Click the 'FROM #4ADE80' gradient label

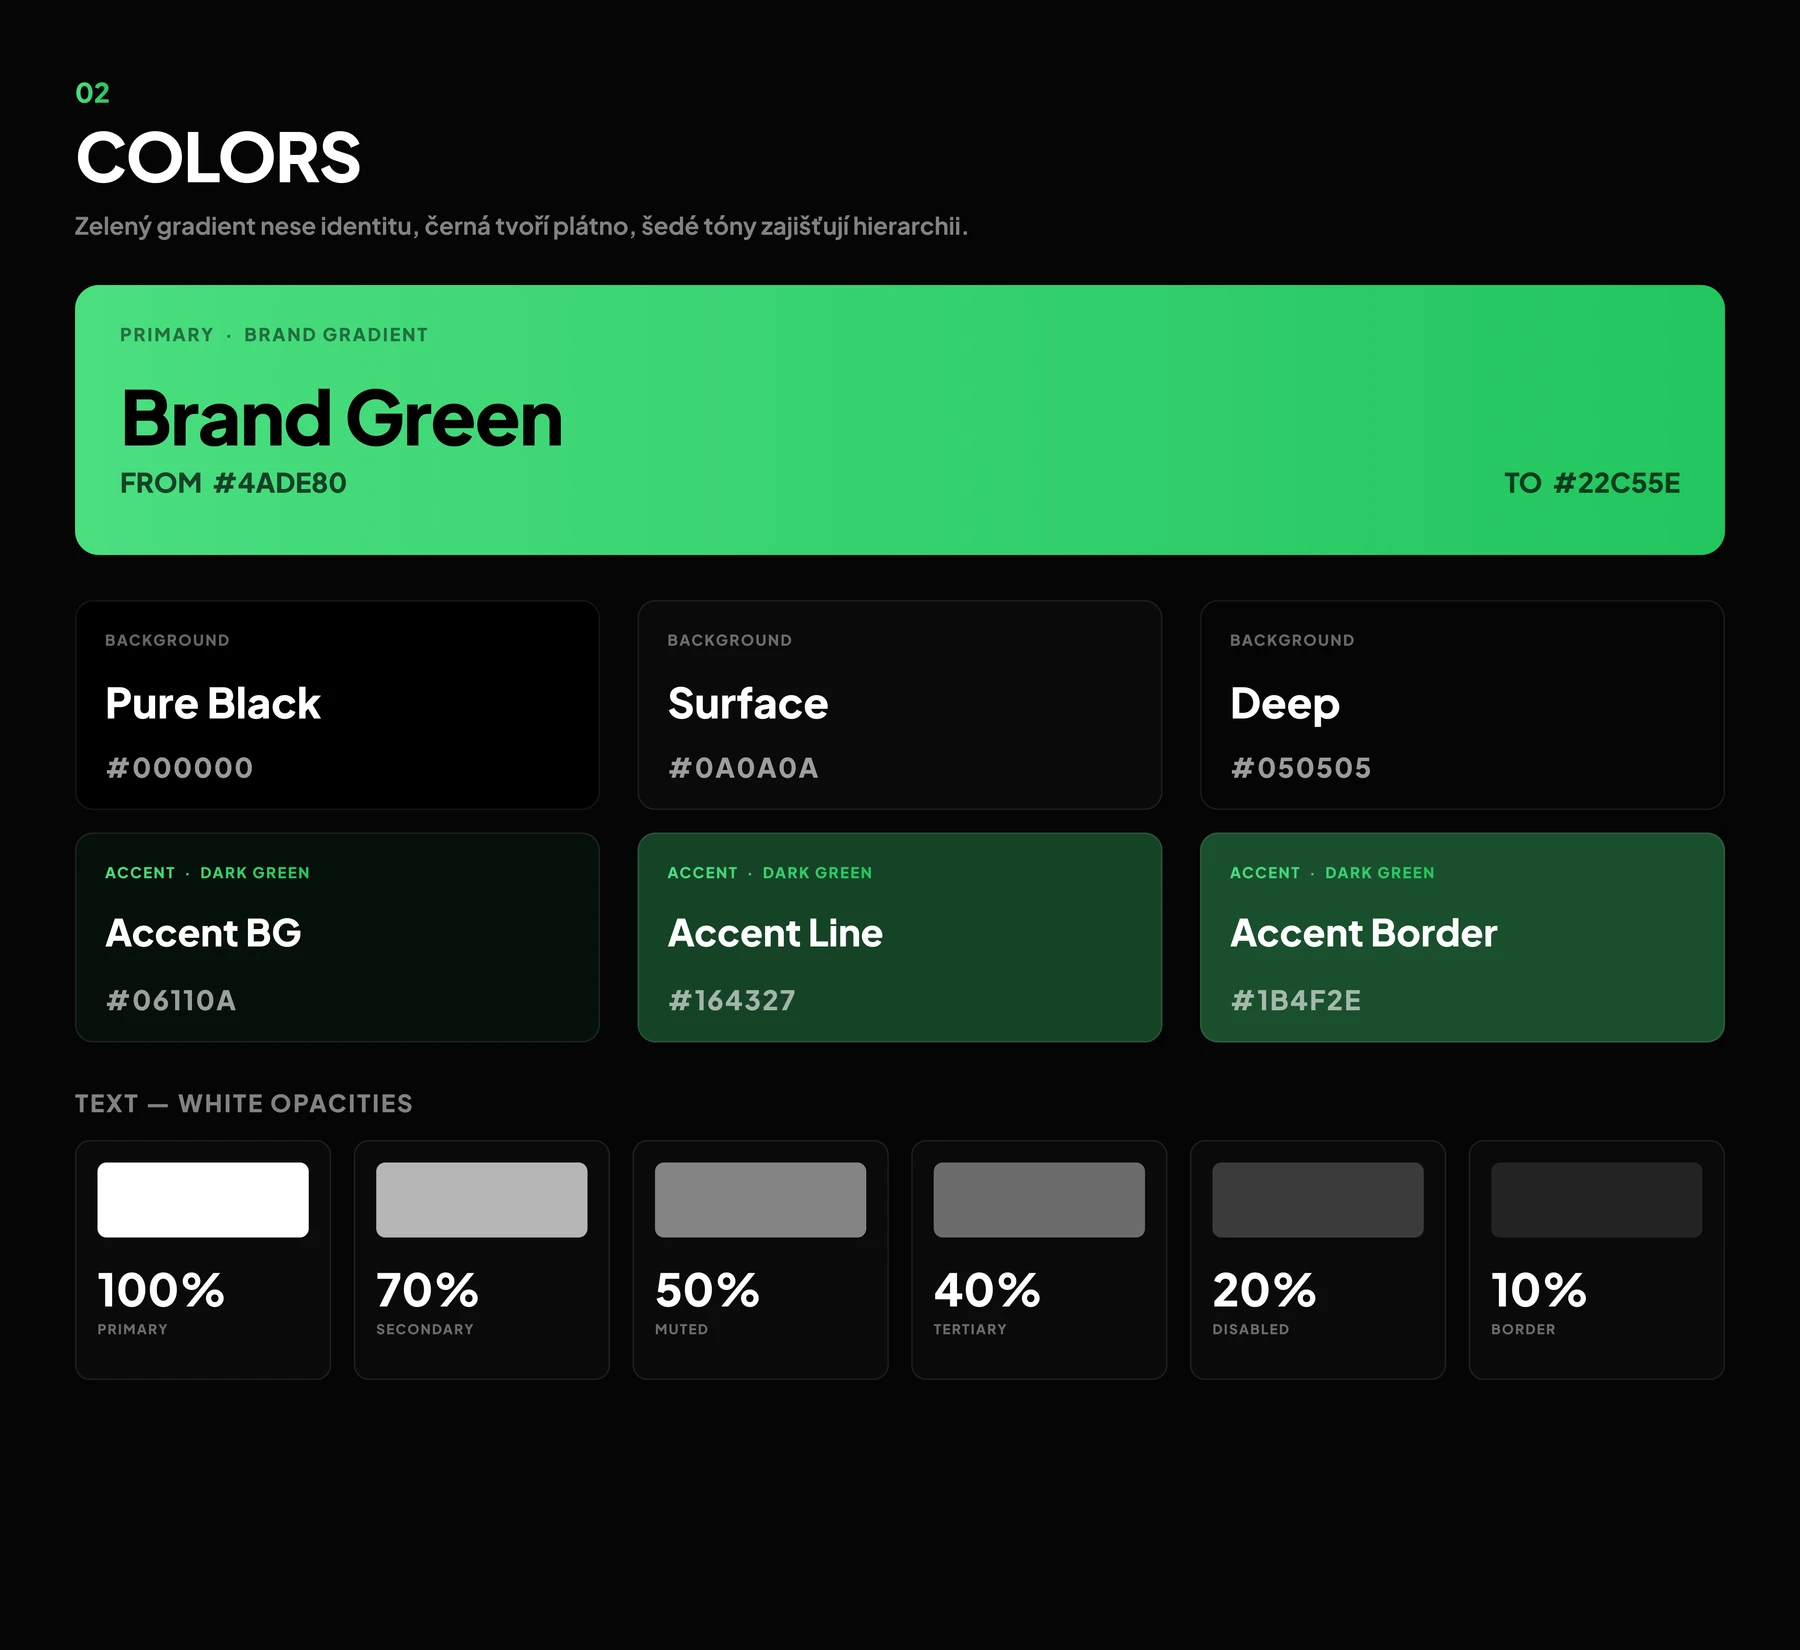[233, 483]
